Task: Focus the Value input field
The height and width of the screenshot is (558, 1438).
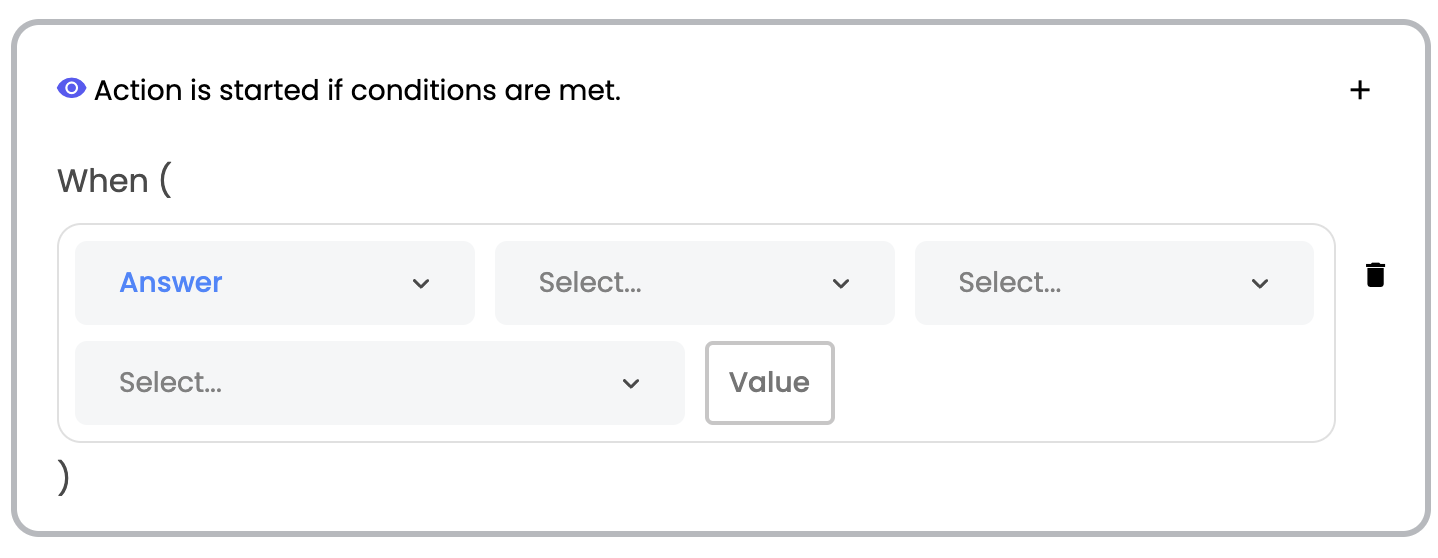Action: (770, 383)
